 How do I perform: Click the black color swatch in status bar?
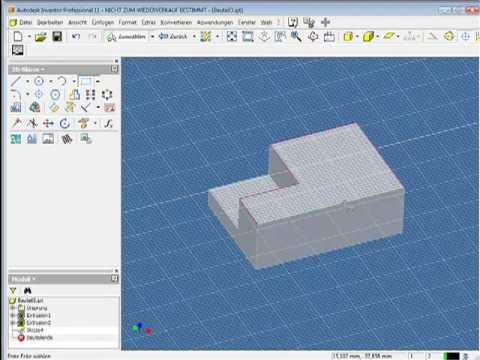[453, 356]
